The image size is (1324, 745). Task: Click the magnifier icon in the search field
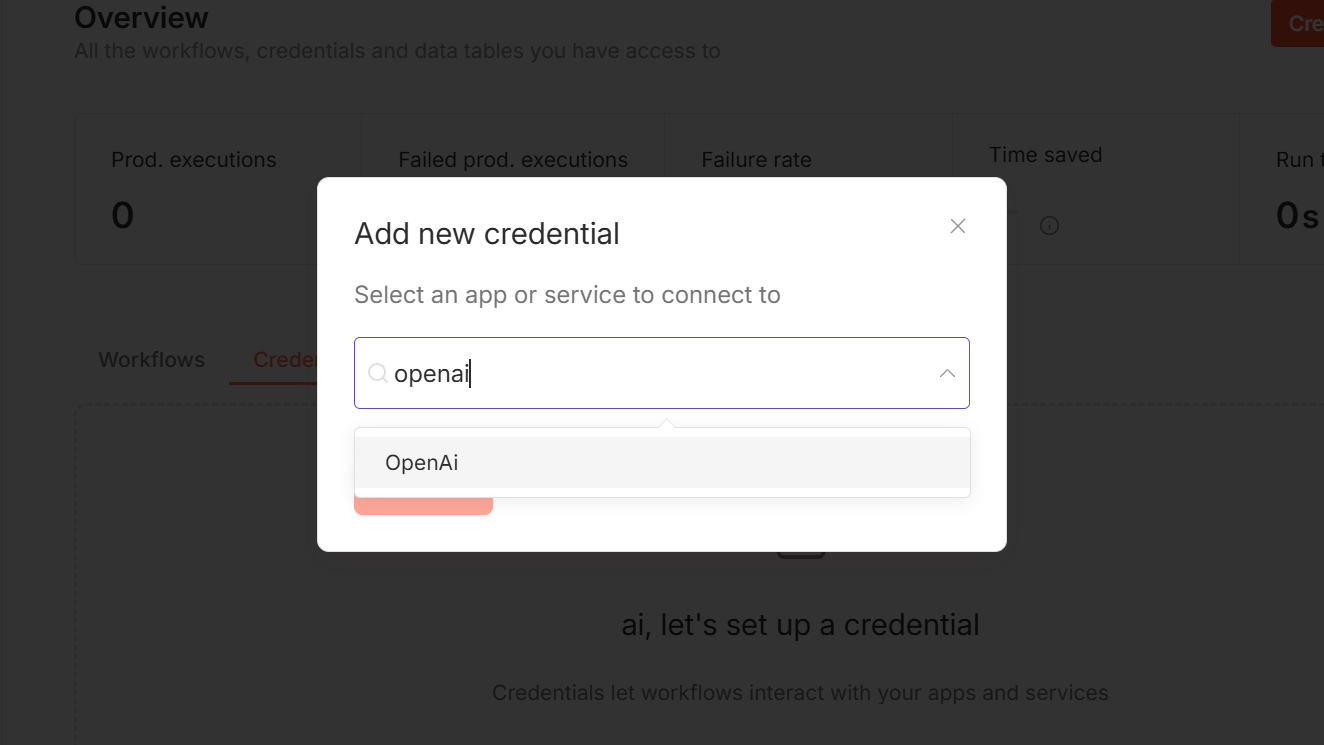coord(377,373)
